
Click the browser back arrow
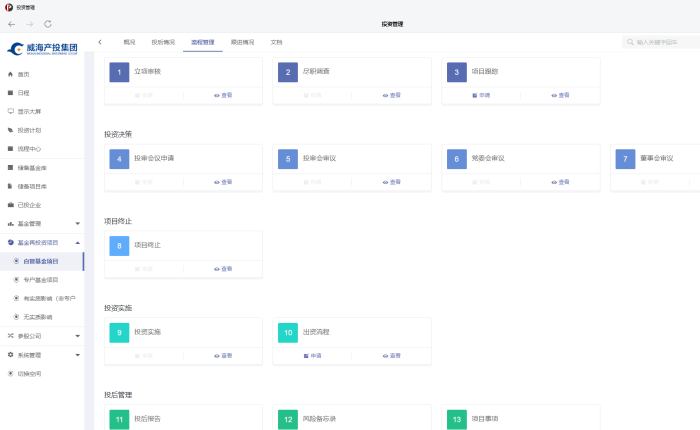[12, 23]
